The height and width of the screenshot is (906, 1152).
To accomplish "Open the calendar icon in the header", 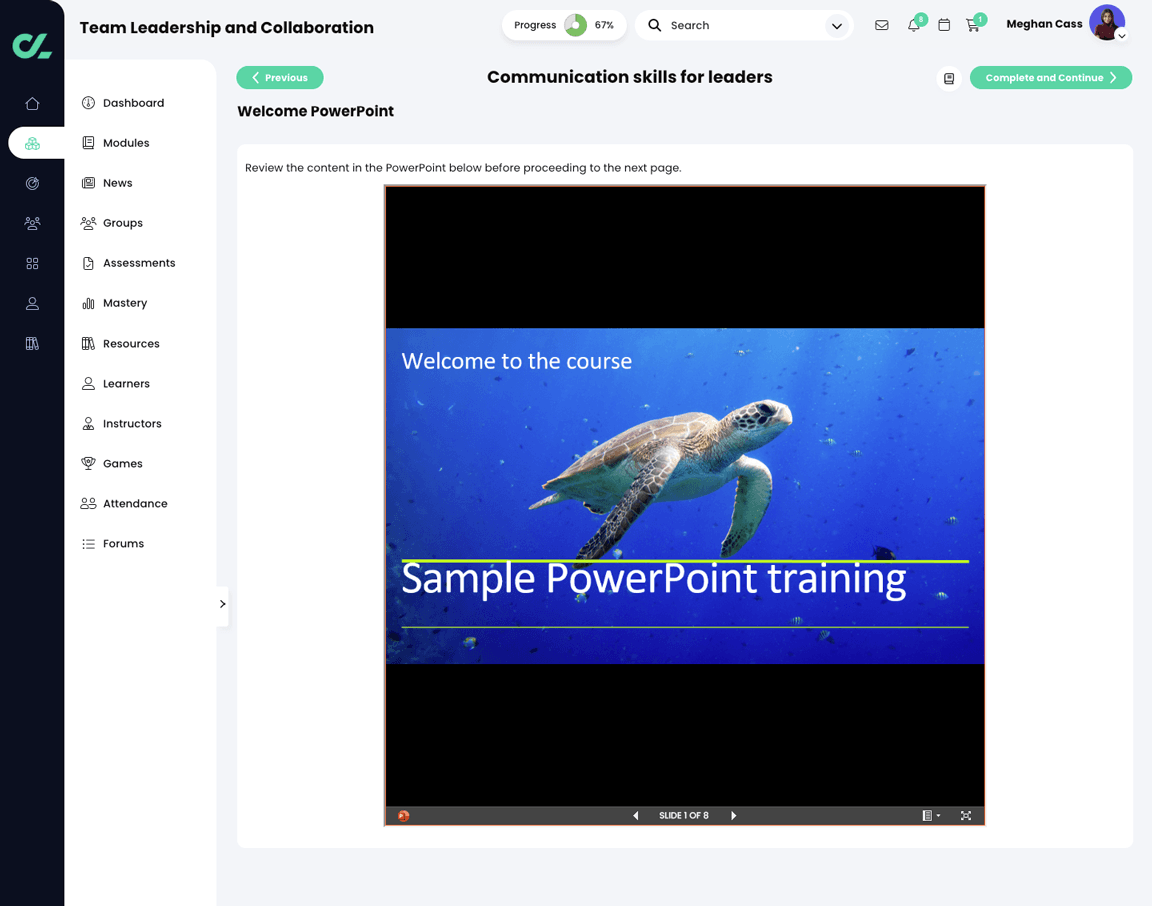I will click(943, 24).
